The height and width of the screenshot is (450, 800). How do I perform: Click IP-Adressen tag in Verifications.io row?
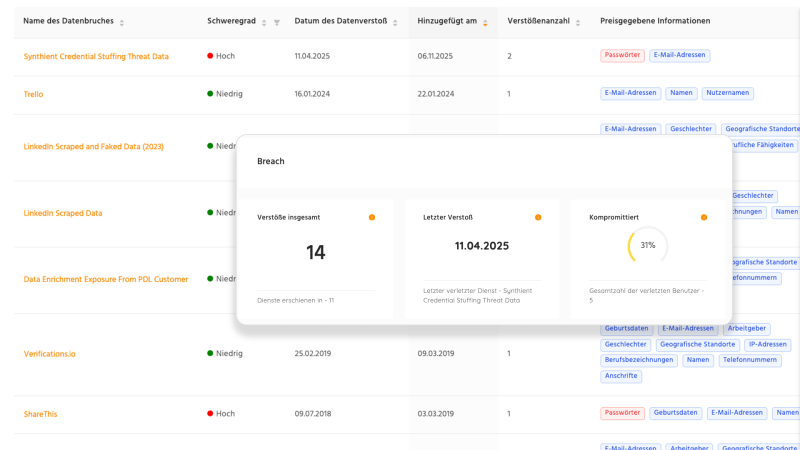pos(767,344)
